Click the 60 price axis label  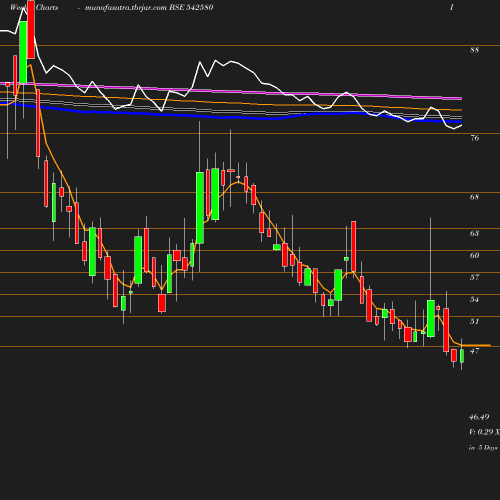click(474, 255)
